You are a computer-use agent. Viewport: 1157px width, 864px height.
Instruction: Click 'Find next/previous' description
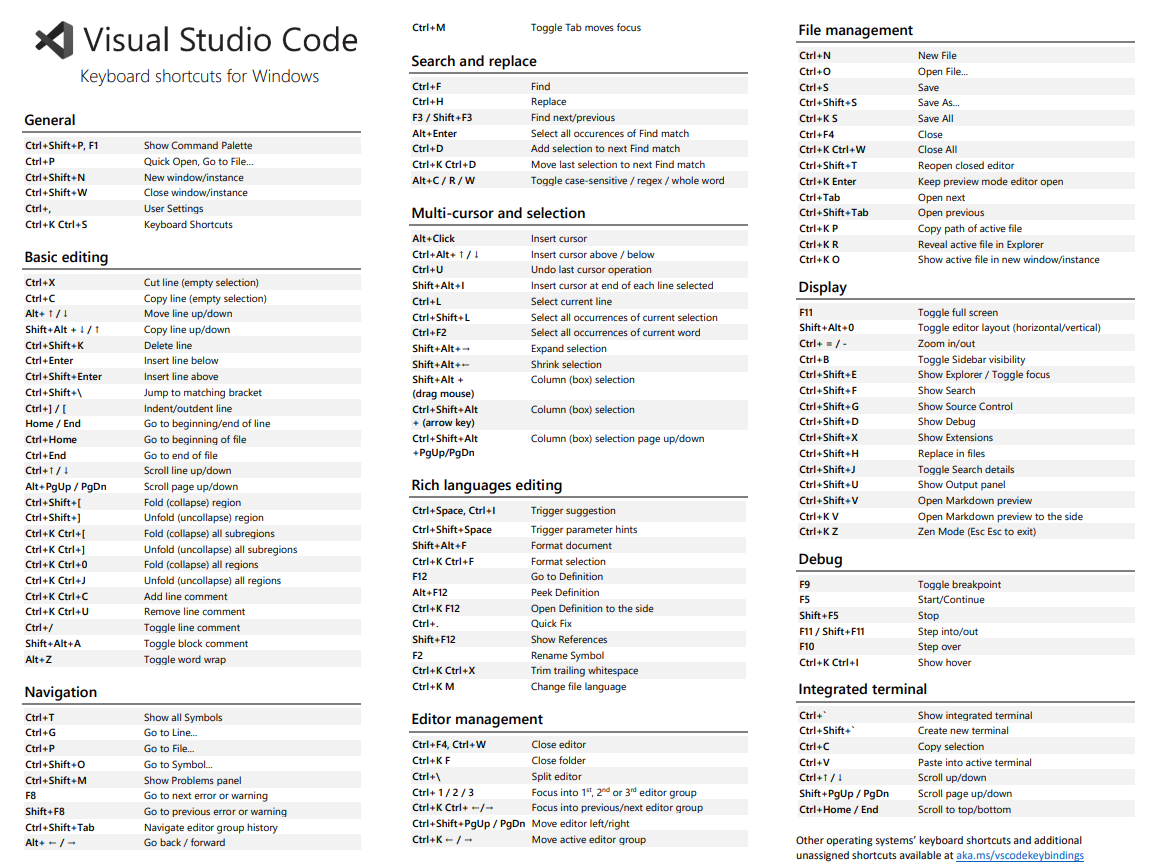coord(573,117)
